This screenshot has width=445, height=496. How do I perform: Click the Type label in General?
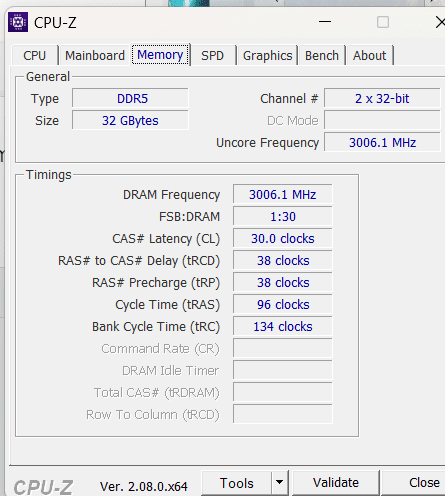pyautogui.click(x=45, y=99)
